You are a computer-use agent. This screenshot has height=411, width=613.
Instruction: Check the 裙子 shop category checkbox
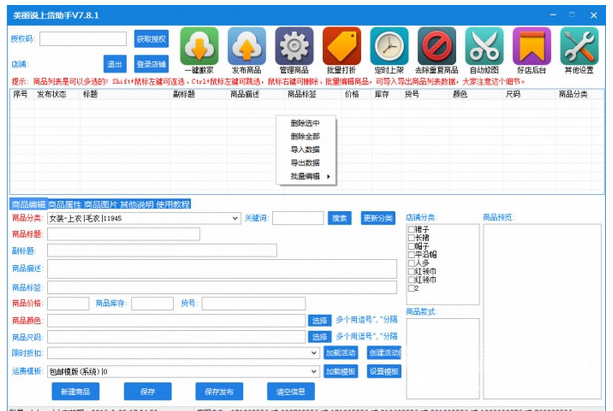[411, 230]
